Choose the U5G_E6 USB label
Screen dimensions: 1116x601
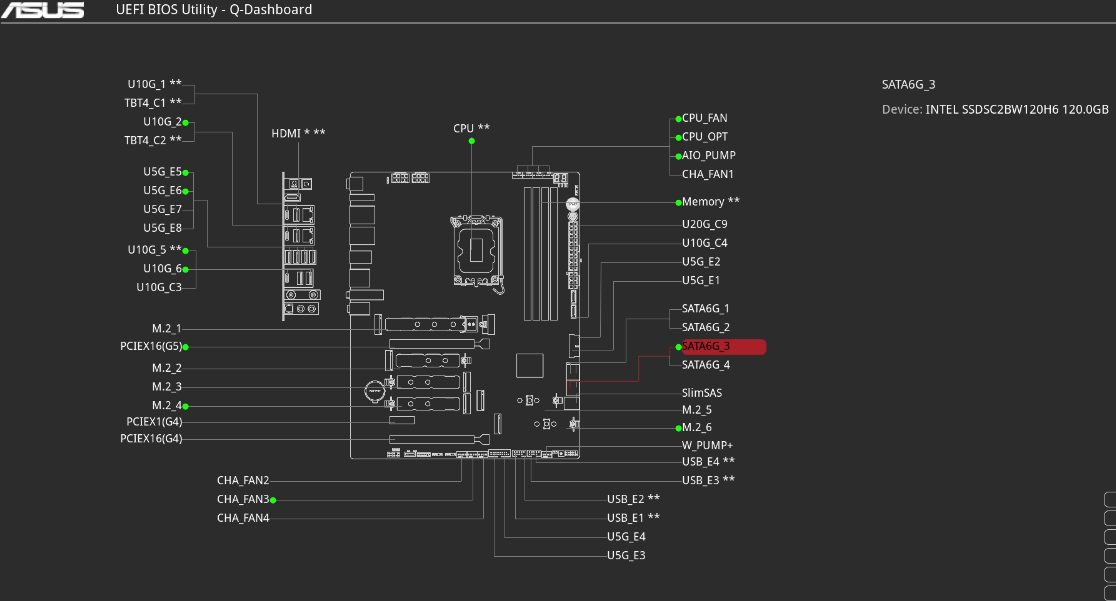162,190
